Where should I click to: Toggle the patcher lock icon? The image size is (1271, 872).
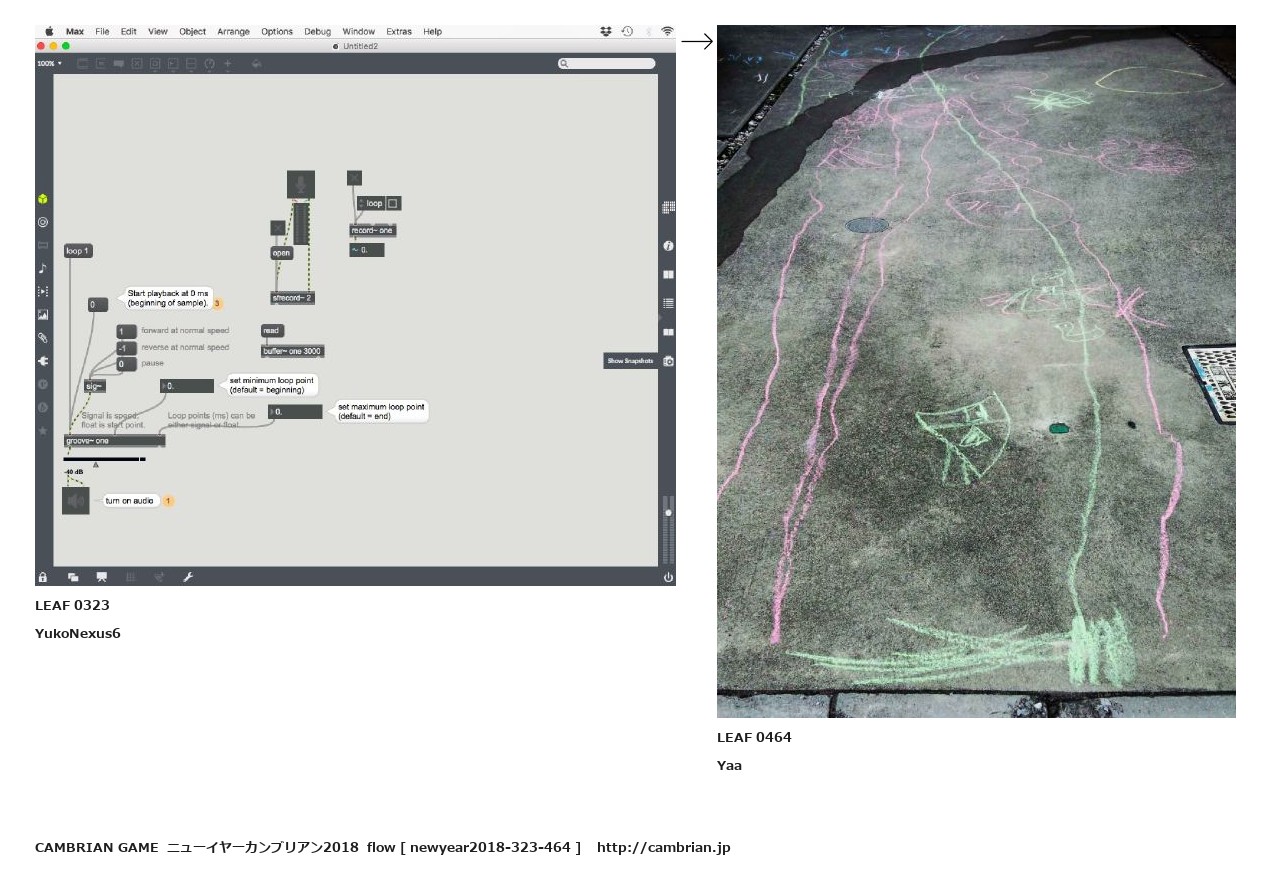pyautogui.click(x=43, y=577)
